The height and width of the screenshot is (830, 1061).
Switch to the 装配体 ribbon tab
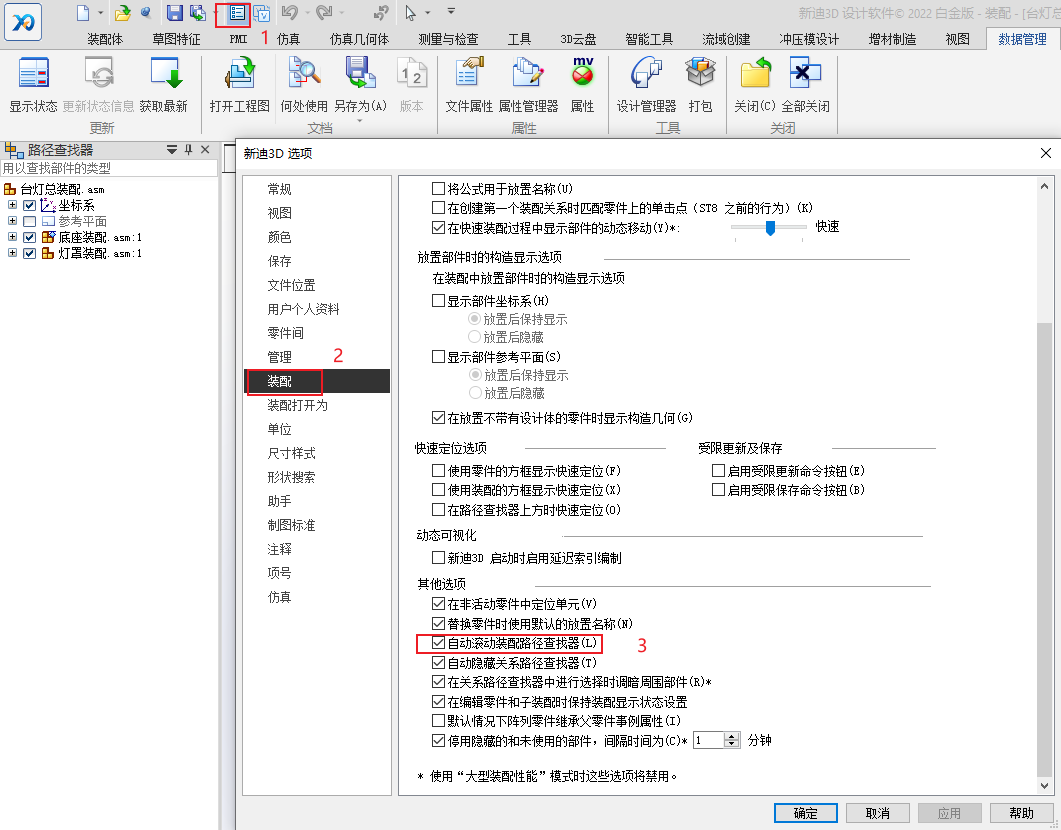click(x=105, y=39)
